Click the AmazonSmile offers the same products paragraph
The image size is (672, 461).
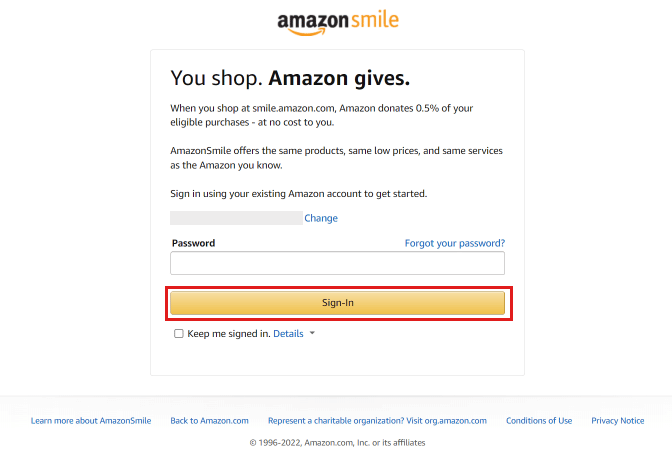[336, 158]
